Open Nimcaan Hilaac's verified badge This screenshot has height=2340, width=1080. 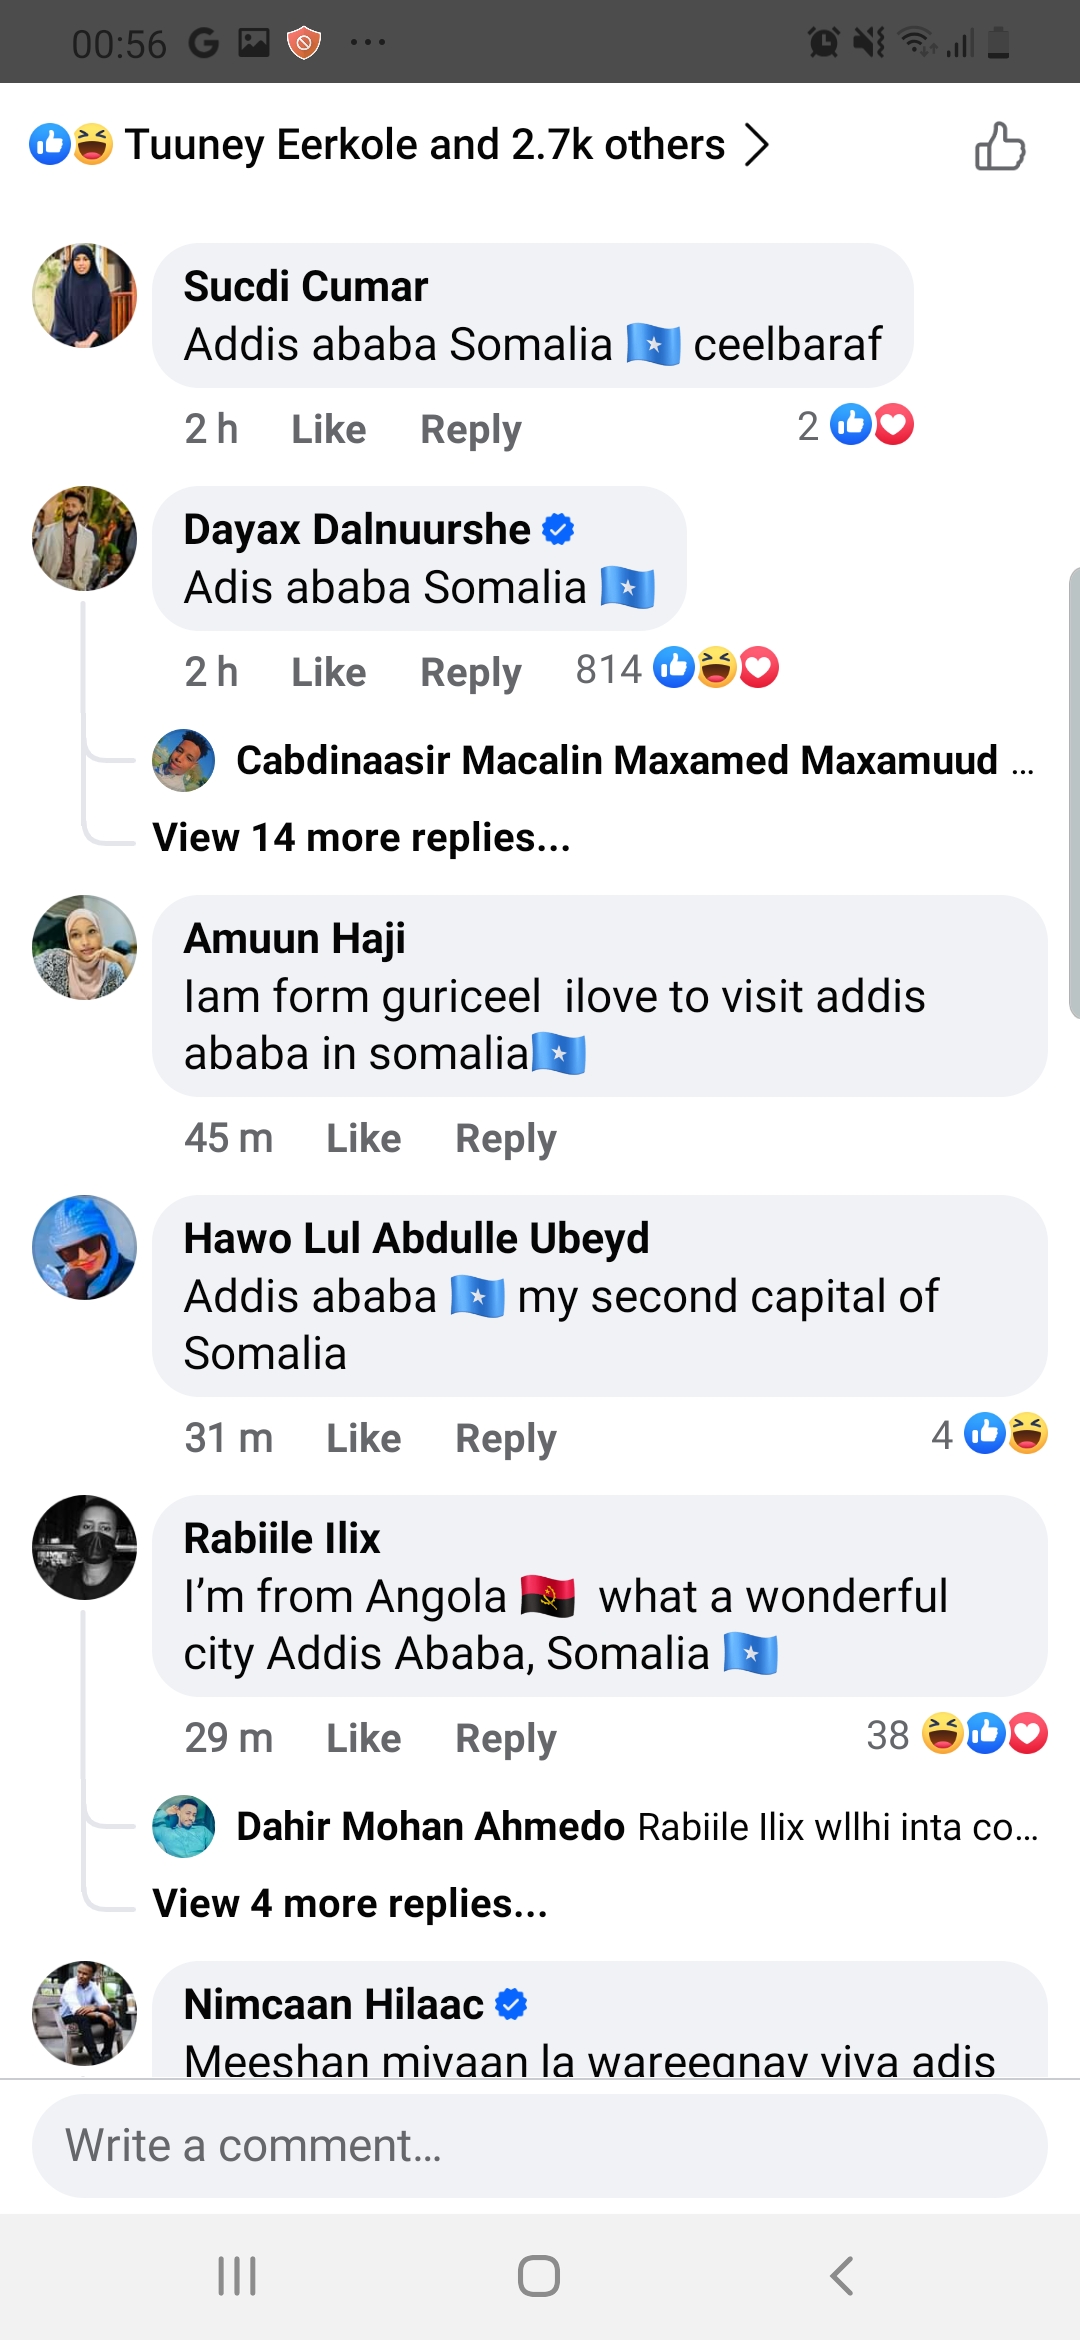(x=511, y=2004)
